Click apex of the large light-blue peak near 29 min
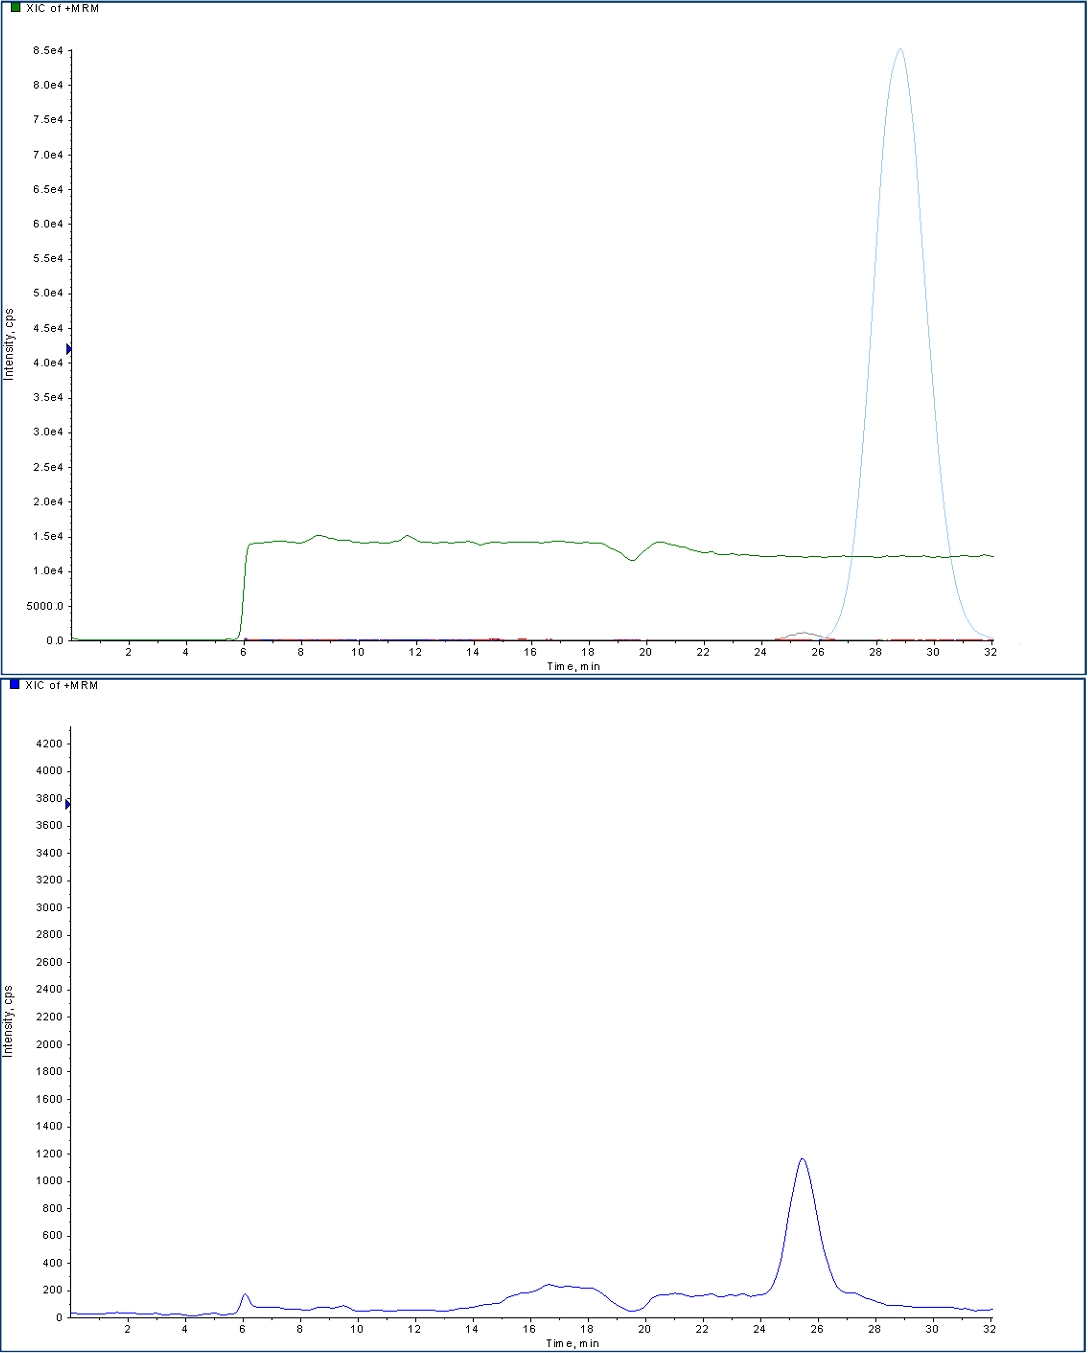Image resolution: width=1088 pixels, height=1353 pixels. click(x=900, y=49)
